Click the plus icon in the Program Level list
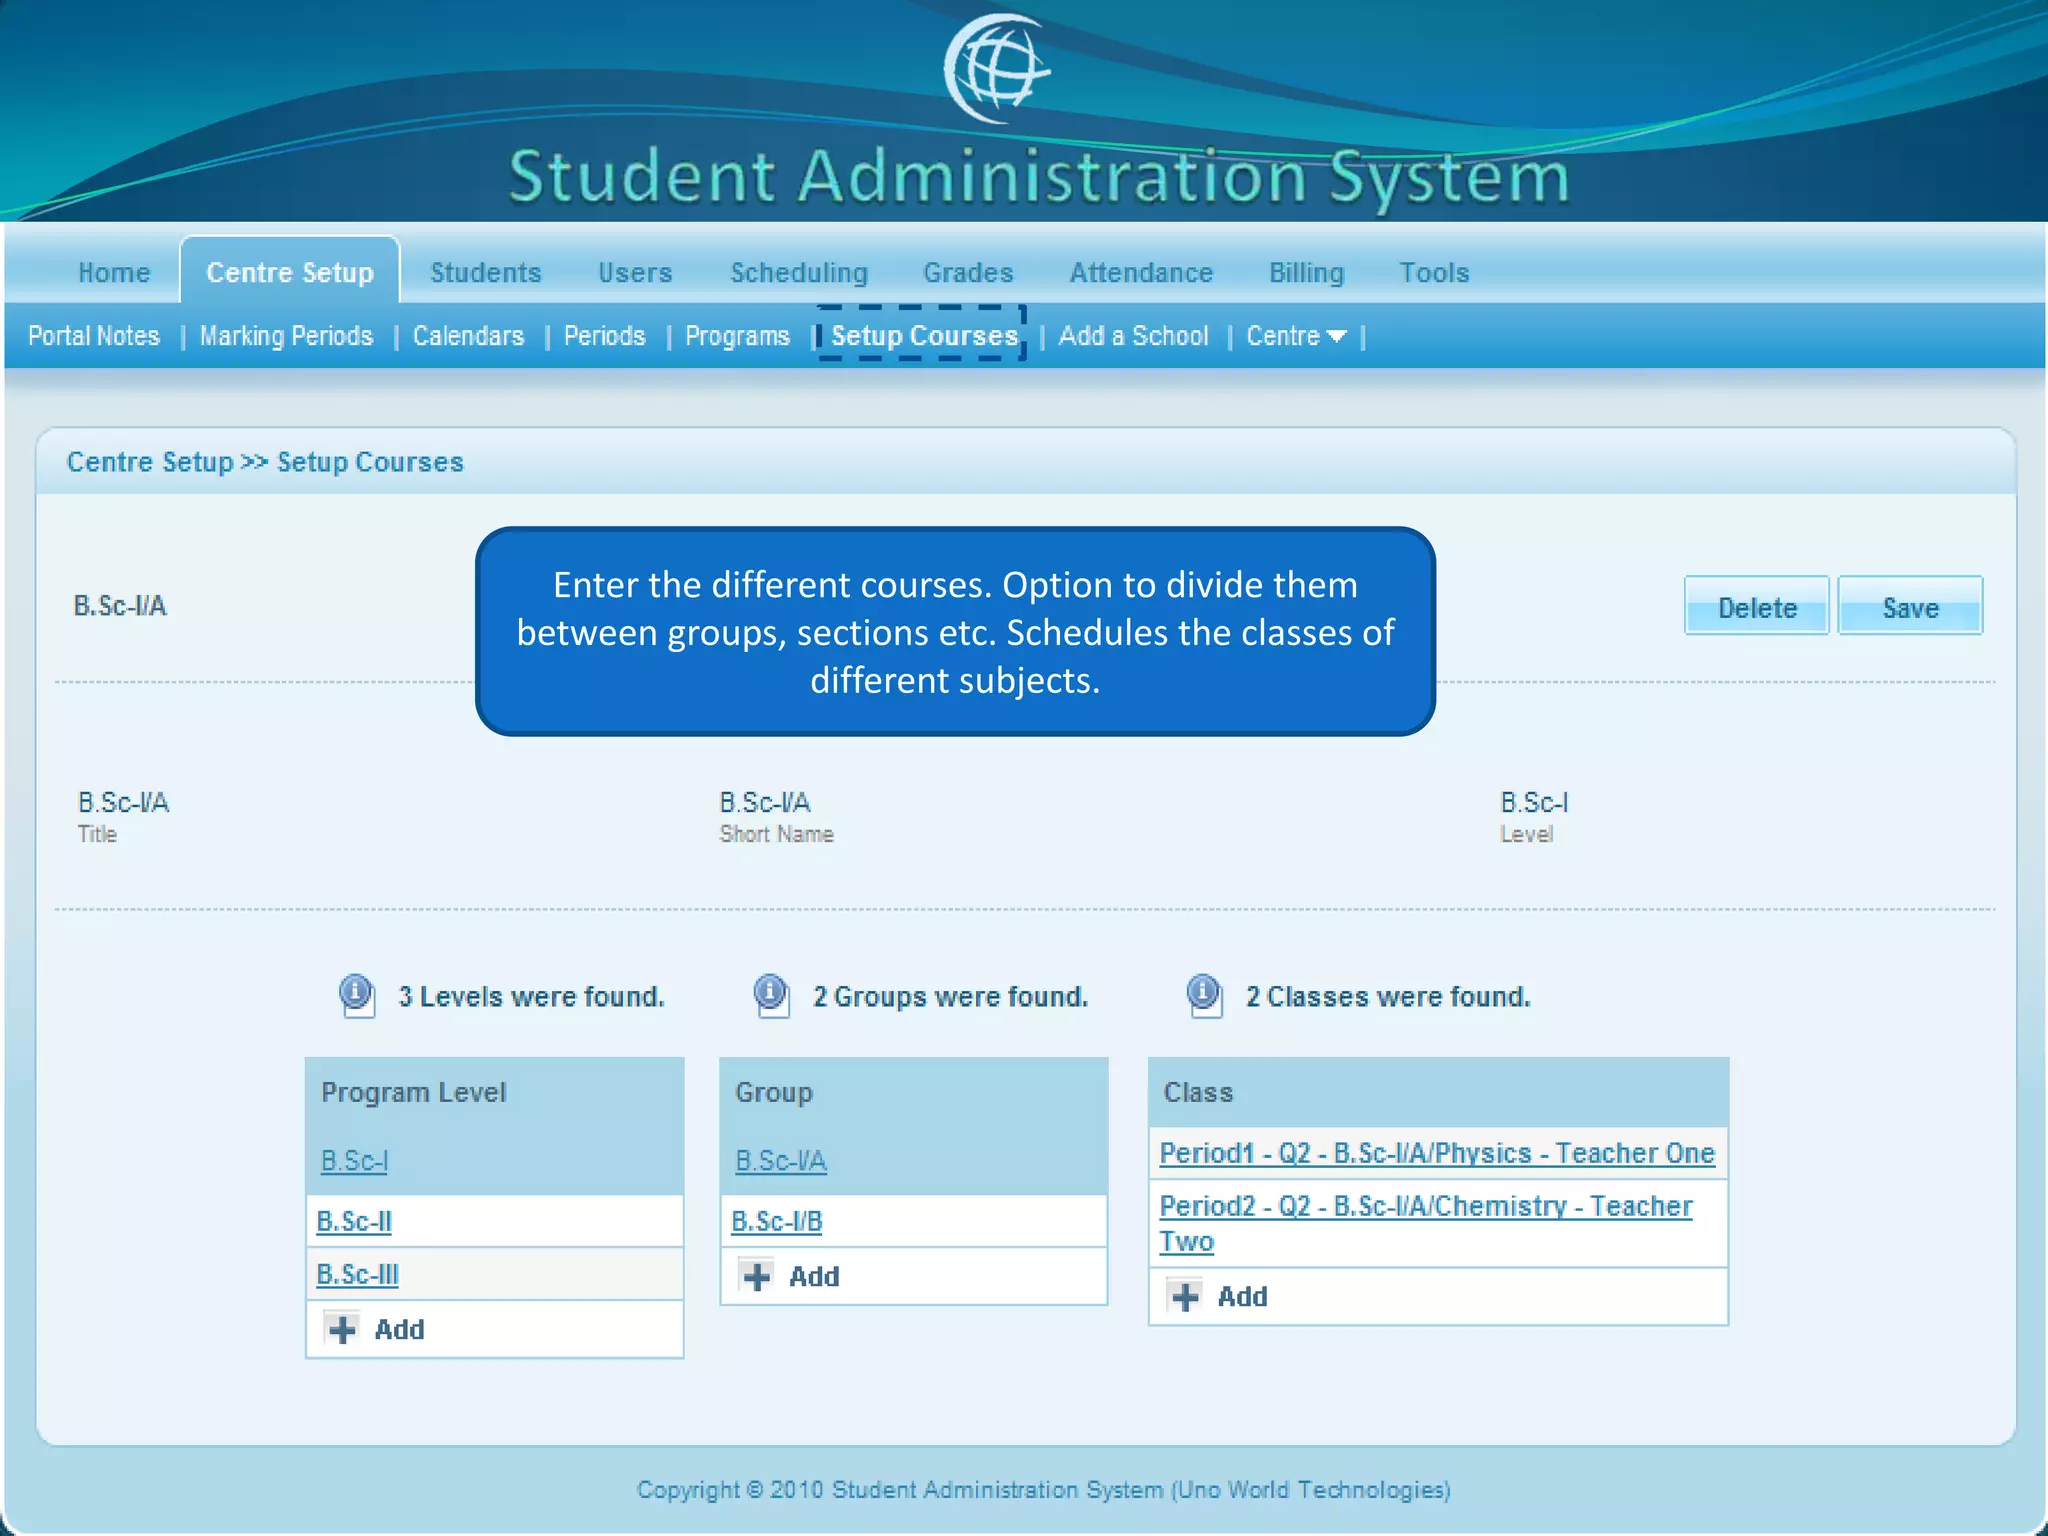Image resolution: width=2048 pixels, height=1536 pixels. tap(342, 1329)
